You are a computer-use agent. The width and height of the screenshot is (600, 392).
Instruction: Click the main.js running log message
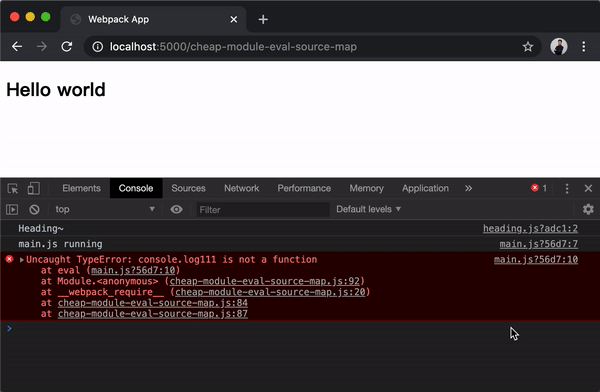coord(60,244)
